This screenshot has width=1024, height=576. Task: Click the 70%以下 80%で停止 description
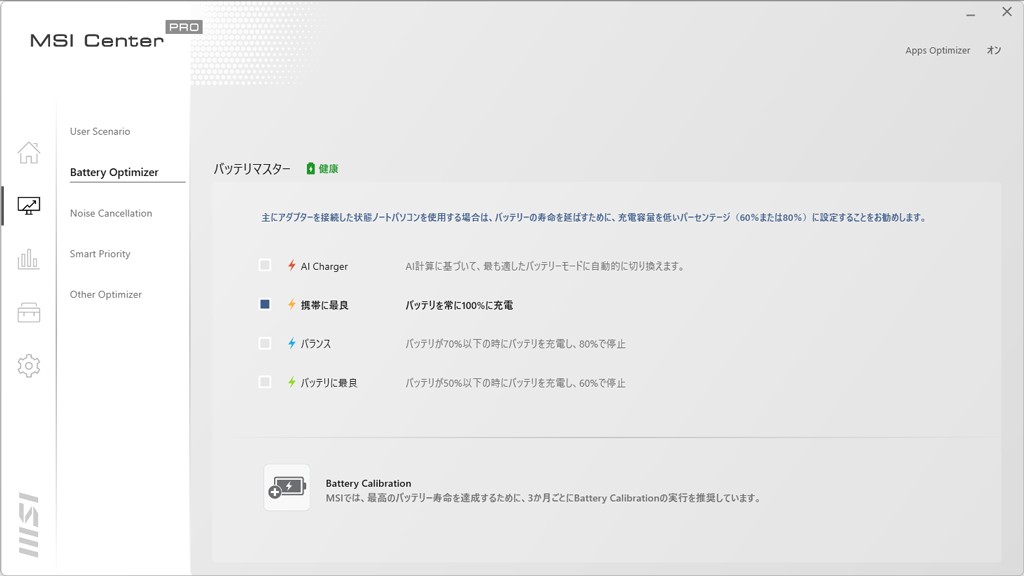515,344
